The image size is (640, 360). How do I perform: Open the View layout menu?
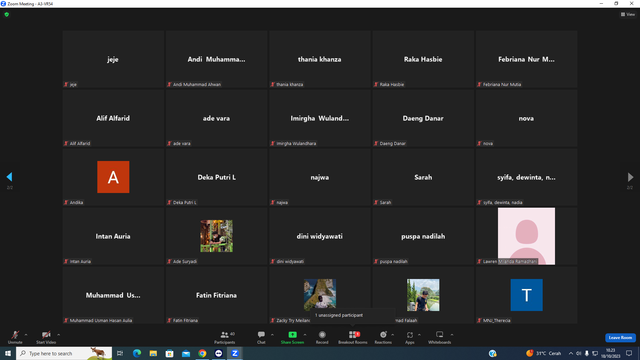(628, 14)
